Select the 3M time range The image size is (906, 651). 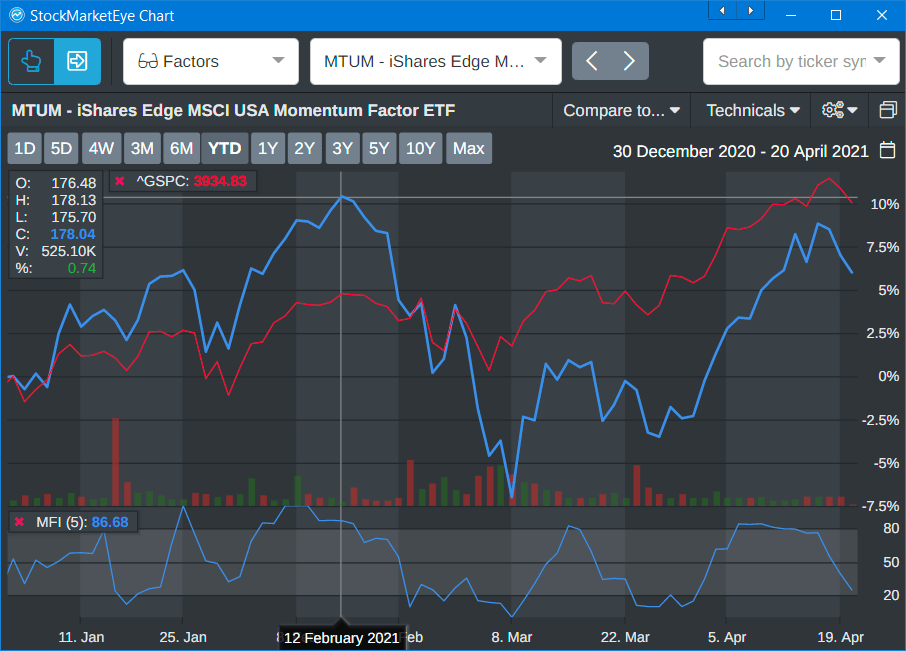(142, 148)
